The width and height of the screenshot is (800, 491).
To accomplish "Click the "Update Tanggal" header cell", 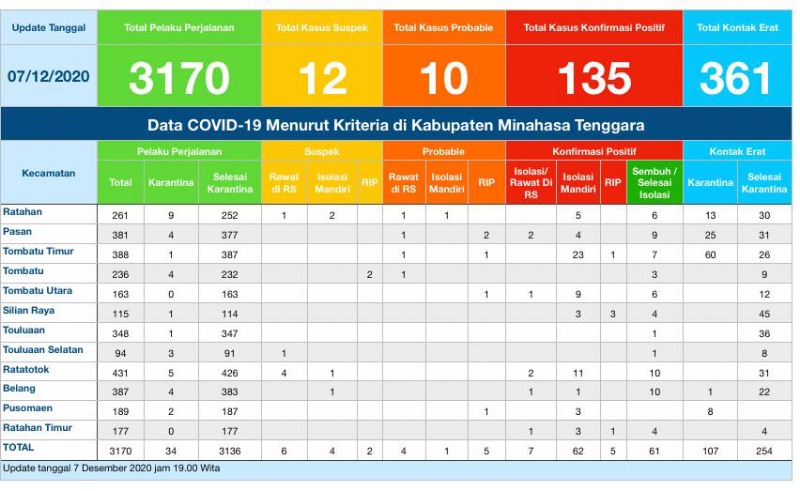I will pyautogui.click(x=48, y=28).
